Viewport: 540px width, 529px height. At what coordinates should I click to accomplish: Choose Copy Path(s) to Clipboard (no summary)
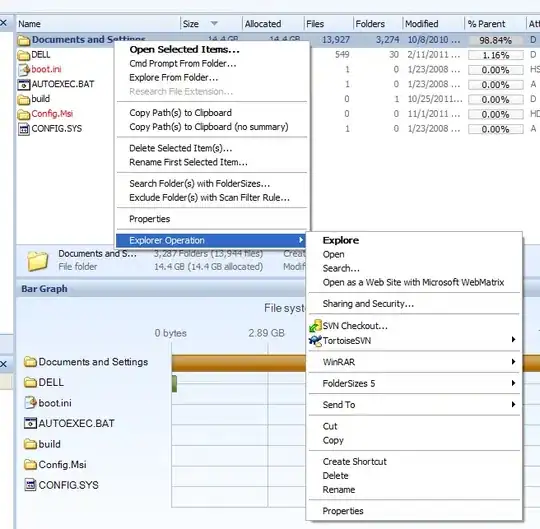point(212,127)
